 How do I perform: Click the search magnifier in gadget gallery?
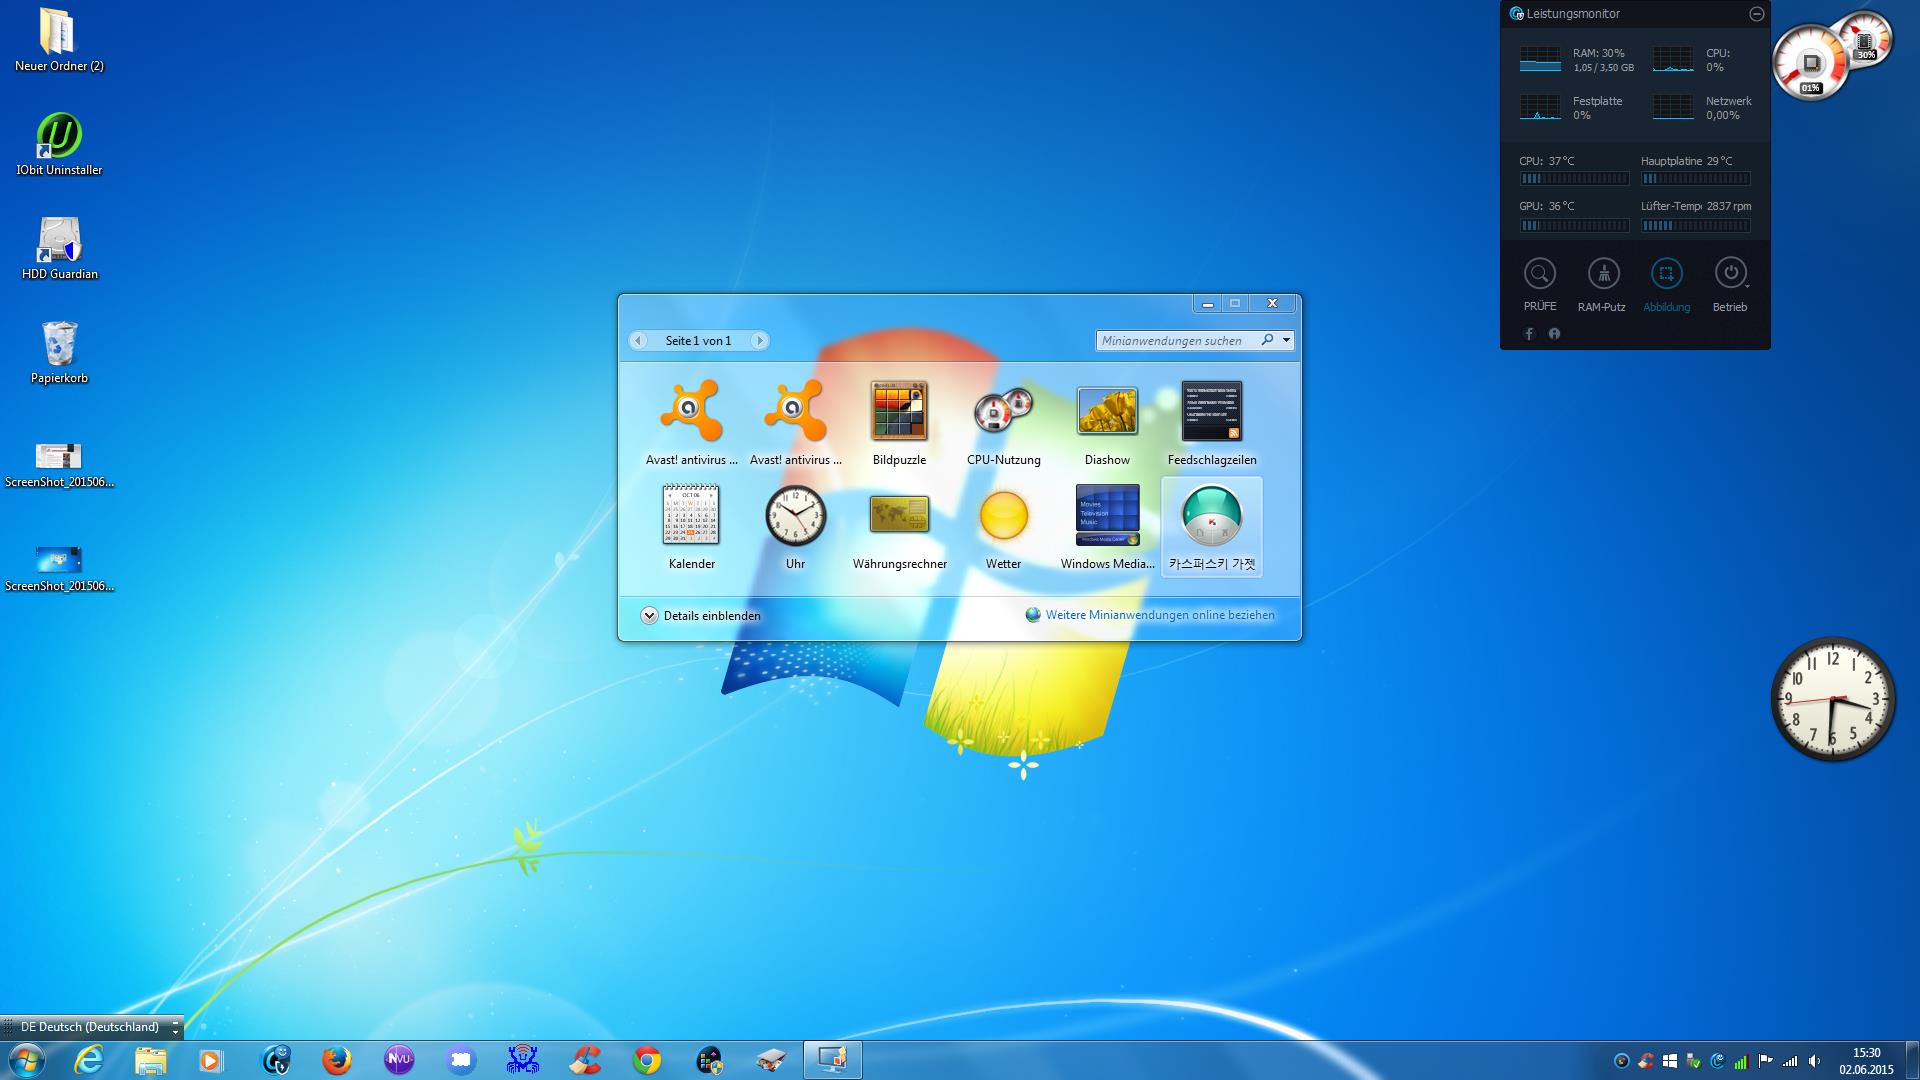coord(1267,340)
